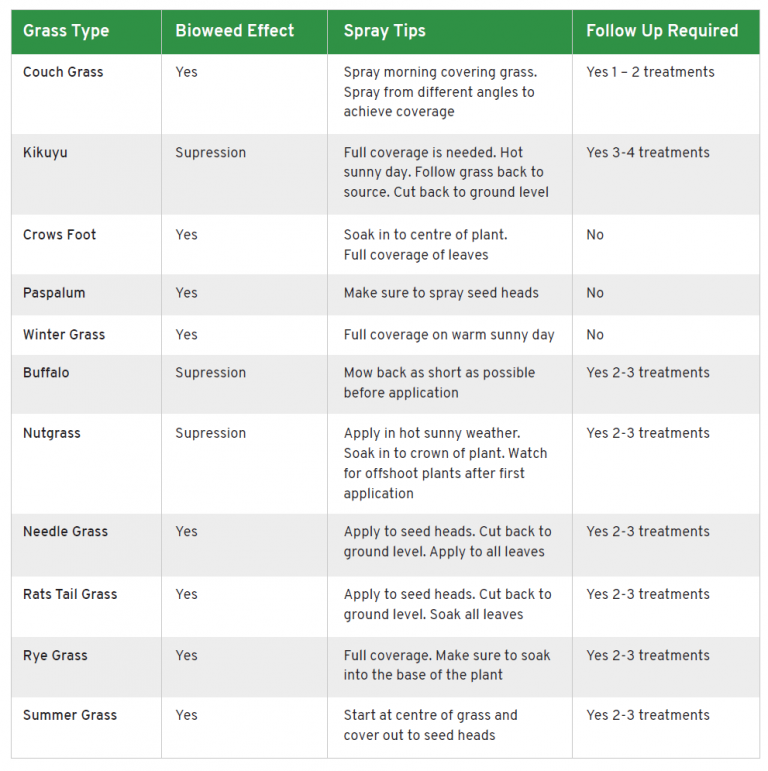Click the Kikuyu grass type cell

45,153
